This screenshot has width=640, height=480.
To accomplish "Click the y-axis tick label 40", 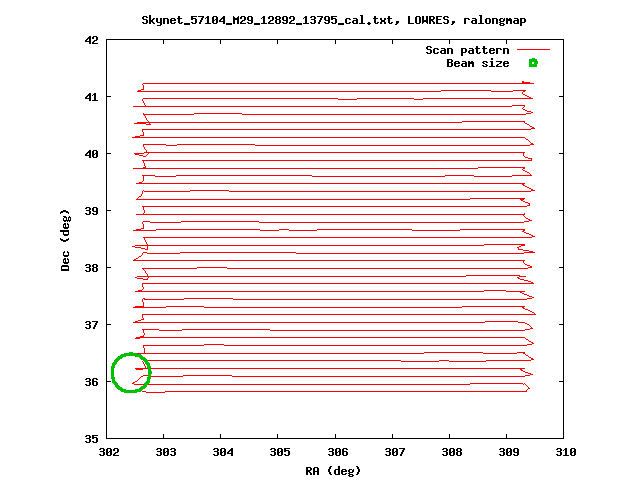I will click(x=92, y=154).
